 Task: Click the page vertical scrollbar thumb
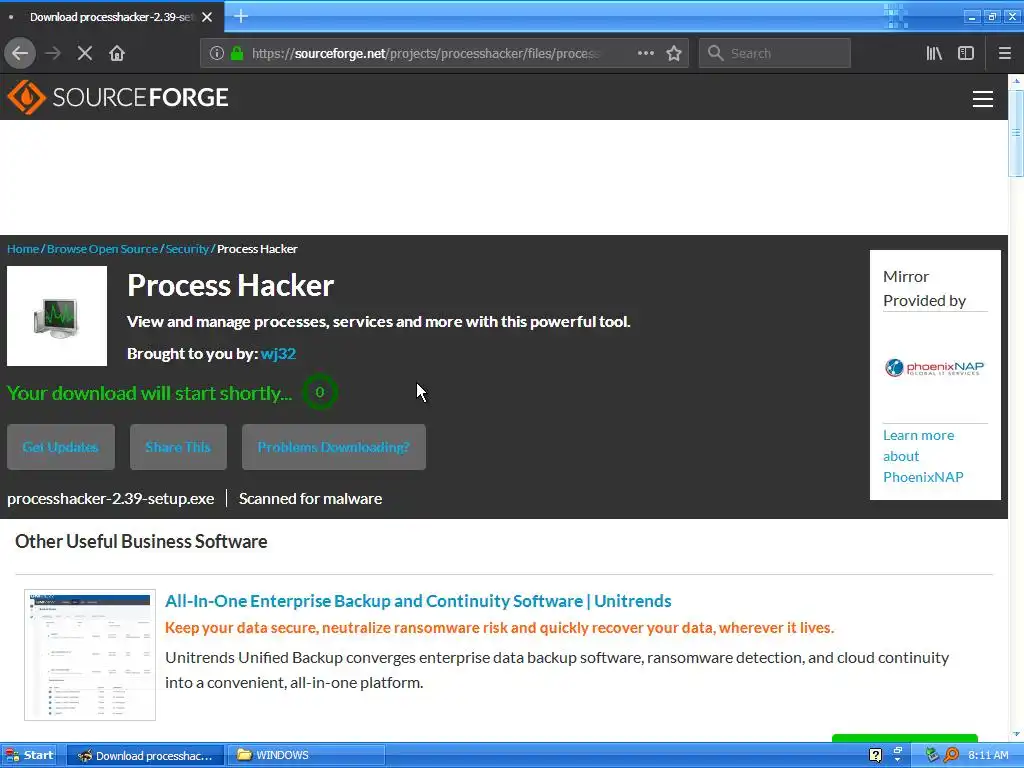[1016, 133]
